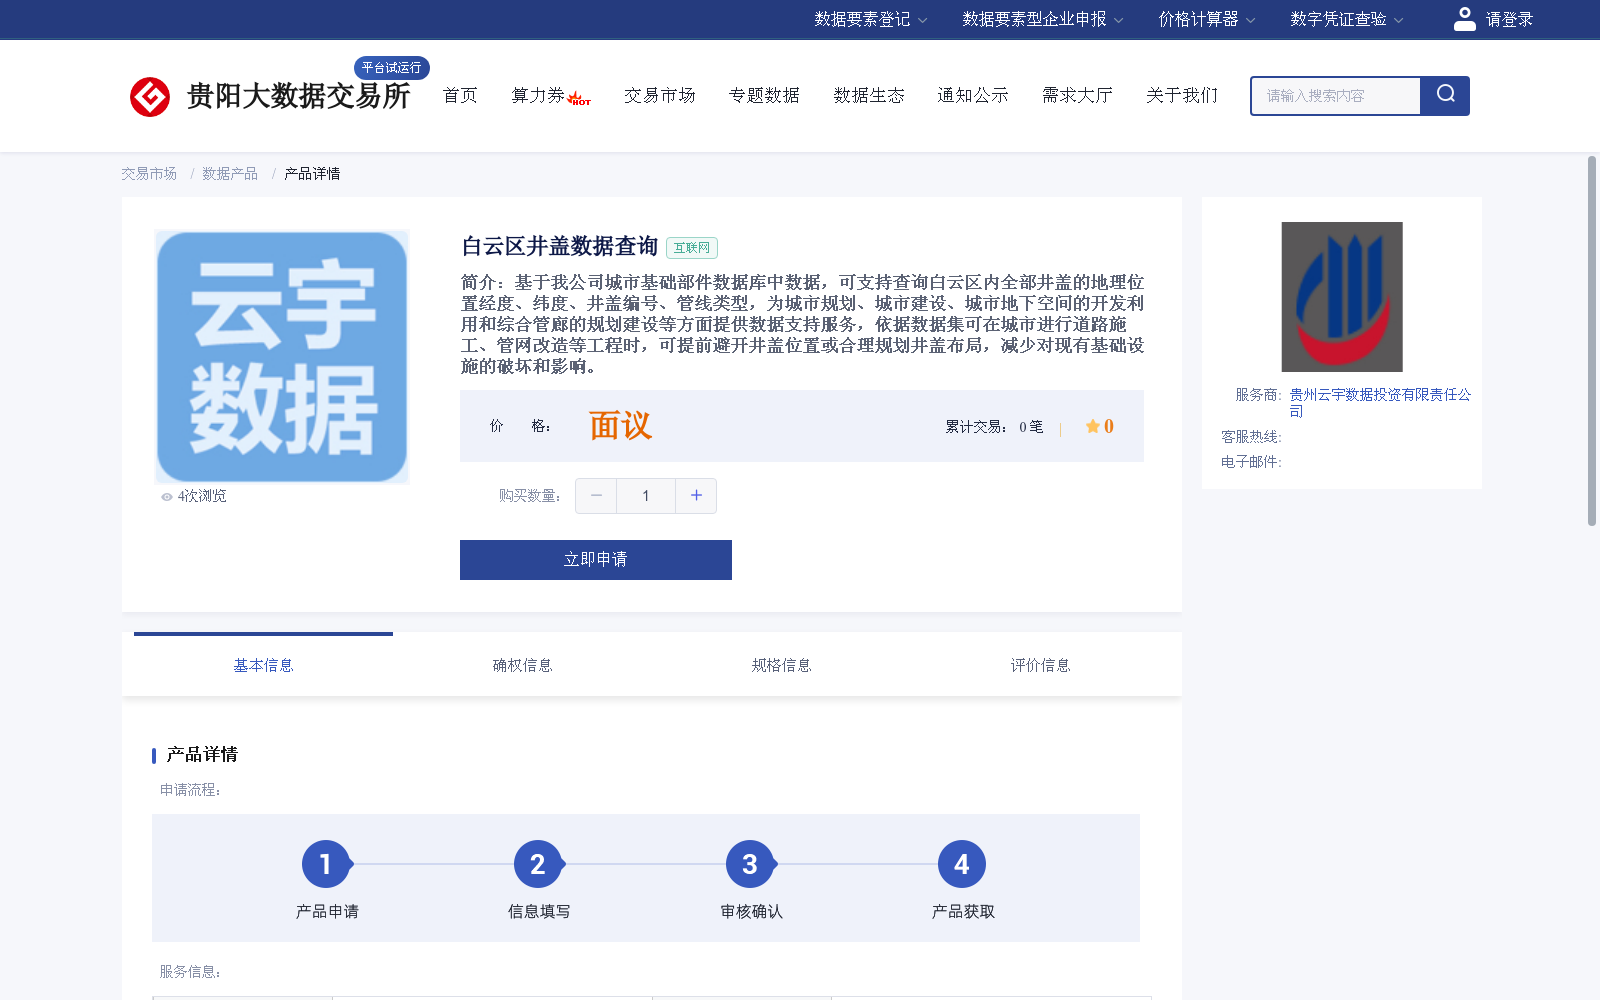The width and height of the screenshot is (1600, 1000).
Task: Click the 互联网 tag badge
Action: pyautogui.click(x=692, y=248)
